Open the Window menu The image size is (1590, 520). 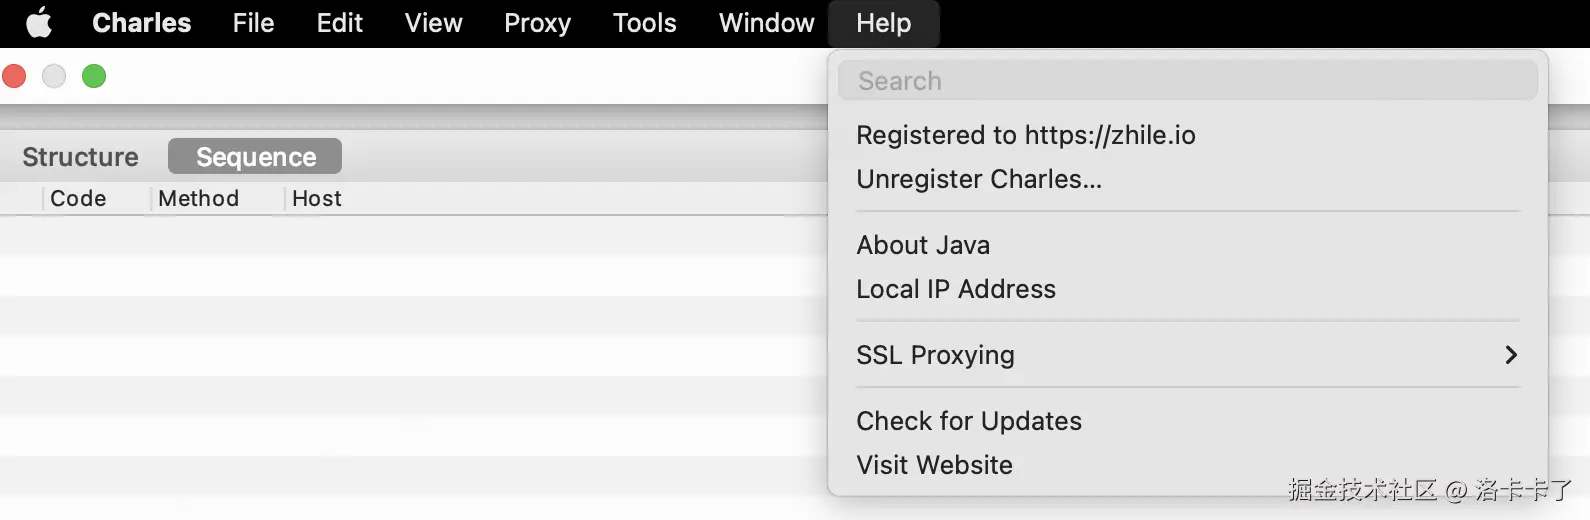click(x=766, y=23)
